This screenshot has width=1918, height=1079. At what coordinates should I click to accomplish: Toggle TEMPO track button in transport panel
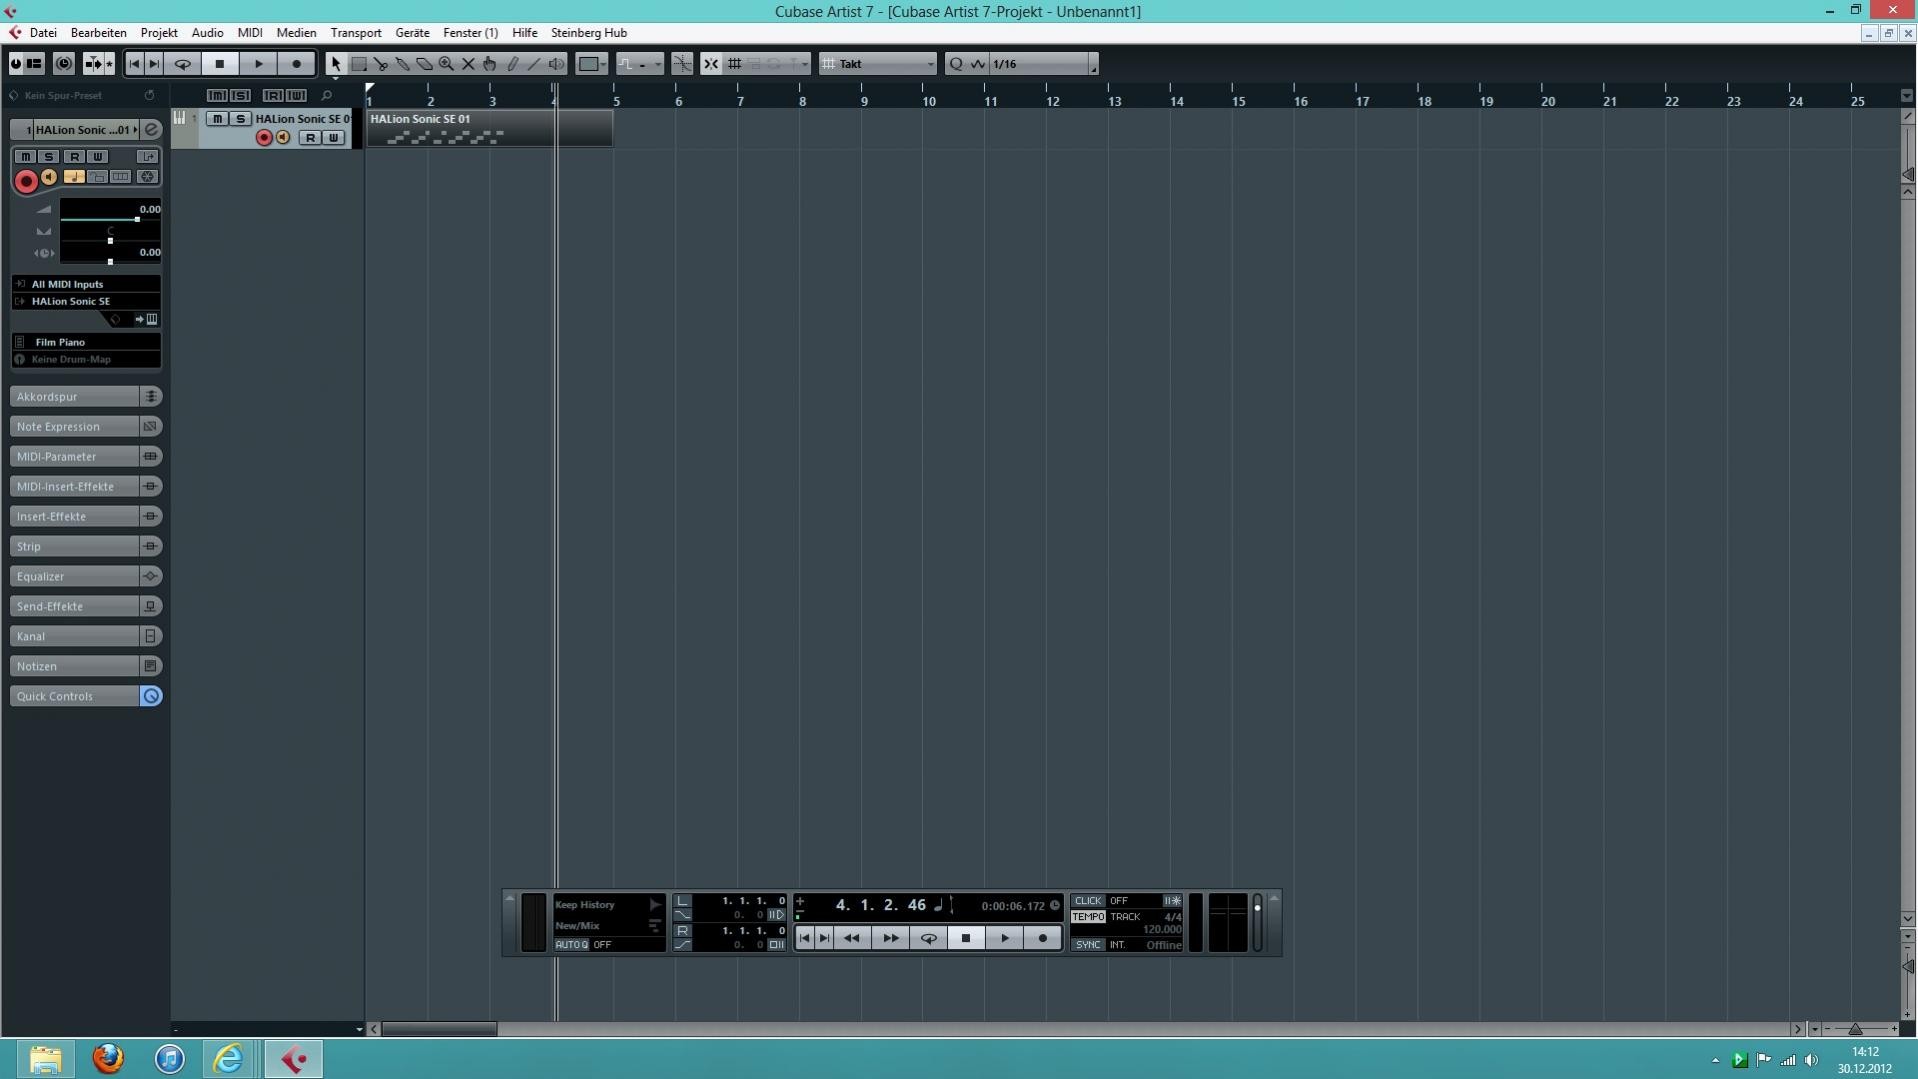click(x=1088, y=916)
